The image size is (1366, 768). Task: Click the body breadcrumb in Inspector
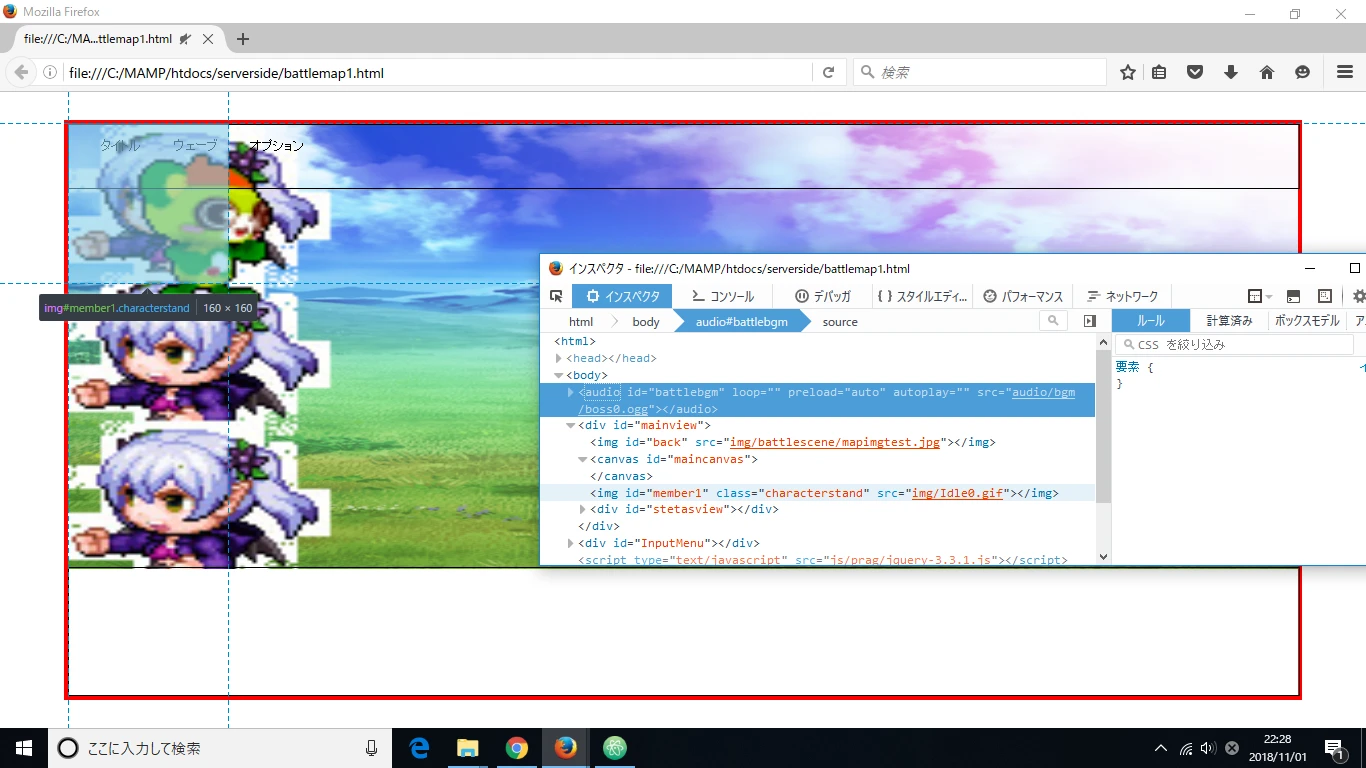click(645, 321)
